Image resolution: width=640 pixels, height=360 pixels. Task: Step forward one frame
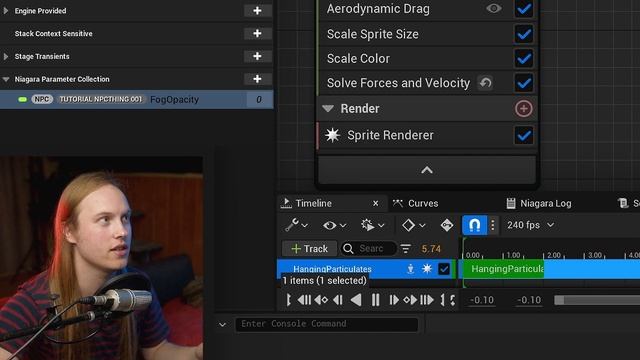[x=393, y=300]
